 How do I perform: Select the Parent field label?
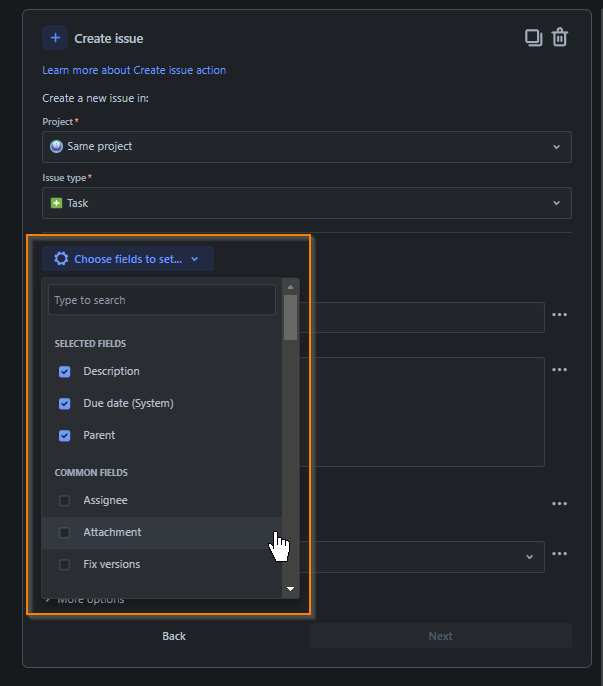tap(99, 435)
